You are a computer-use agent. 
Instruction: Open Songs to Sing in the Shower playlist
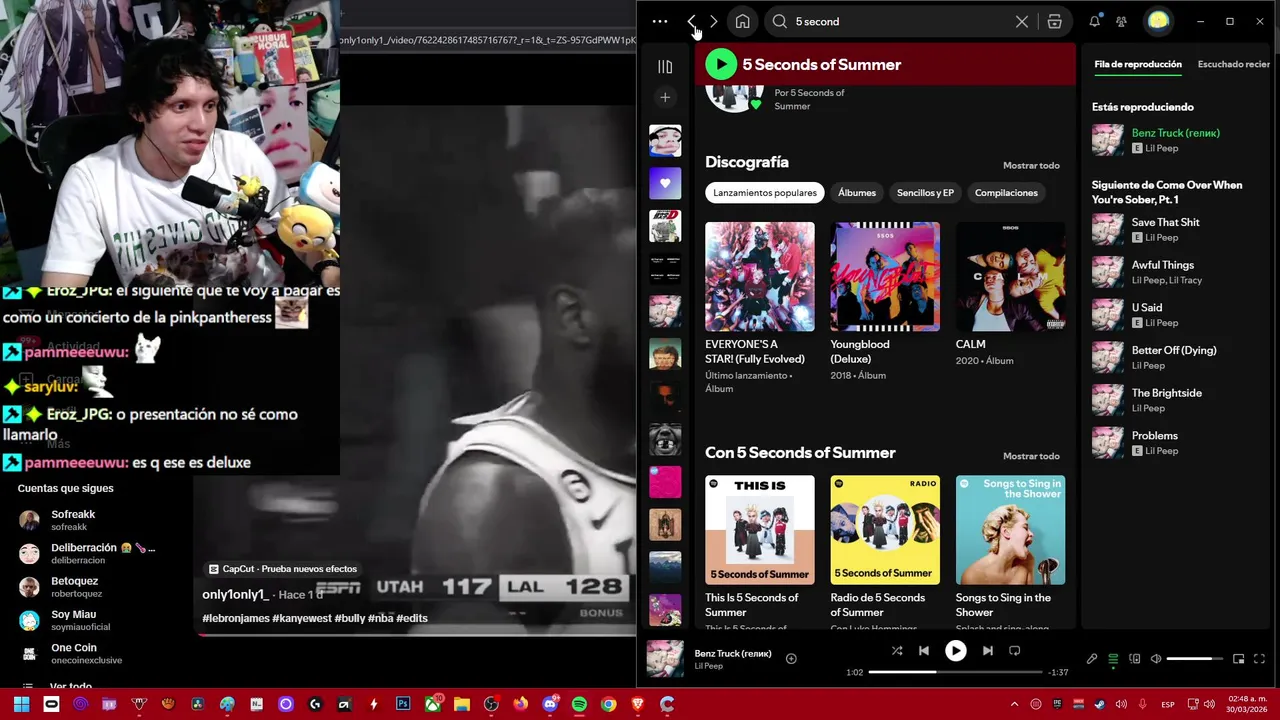click(1010, 530)
